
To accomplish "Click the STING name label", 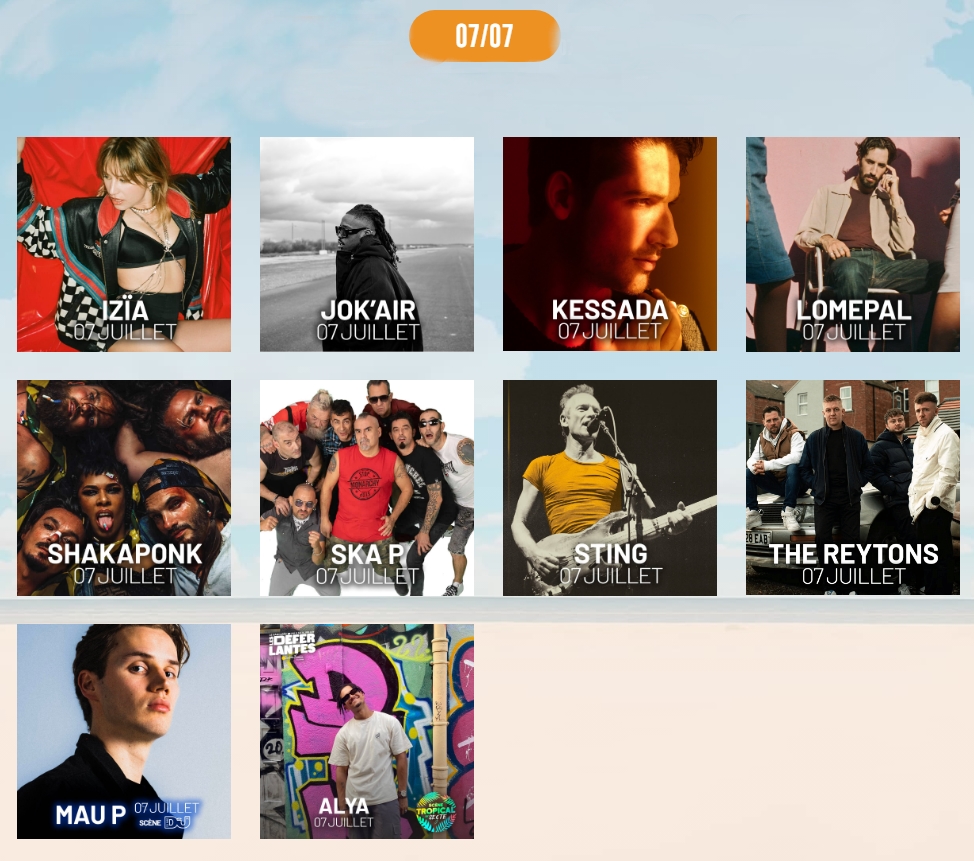I will tap(610, 554).
